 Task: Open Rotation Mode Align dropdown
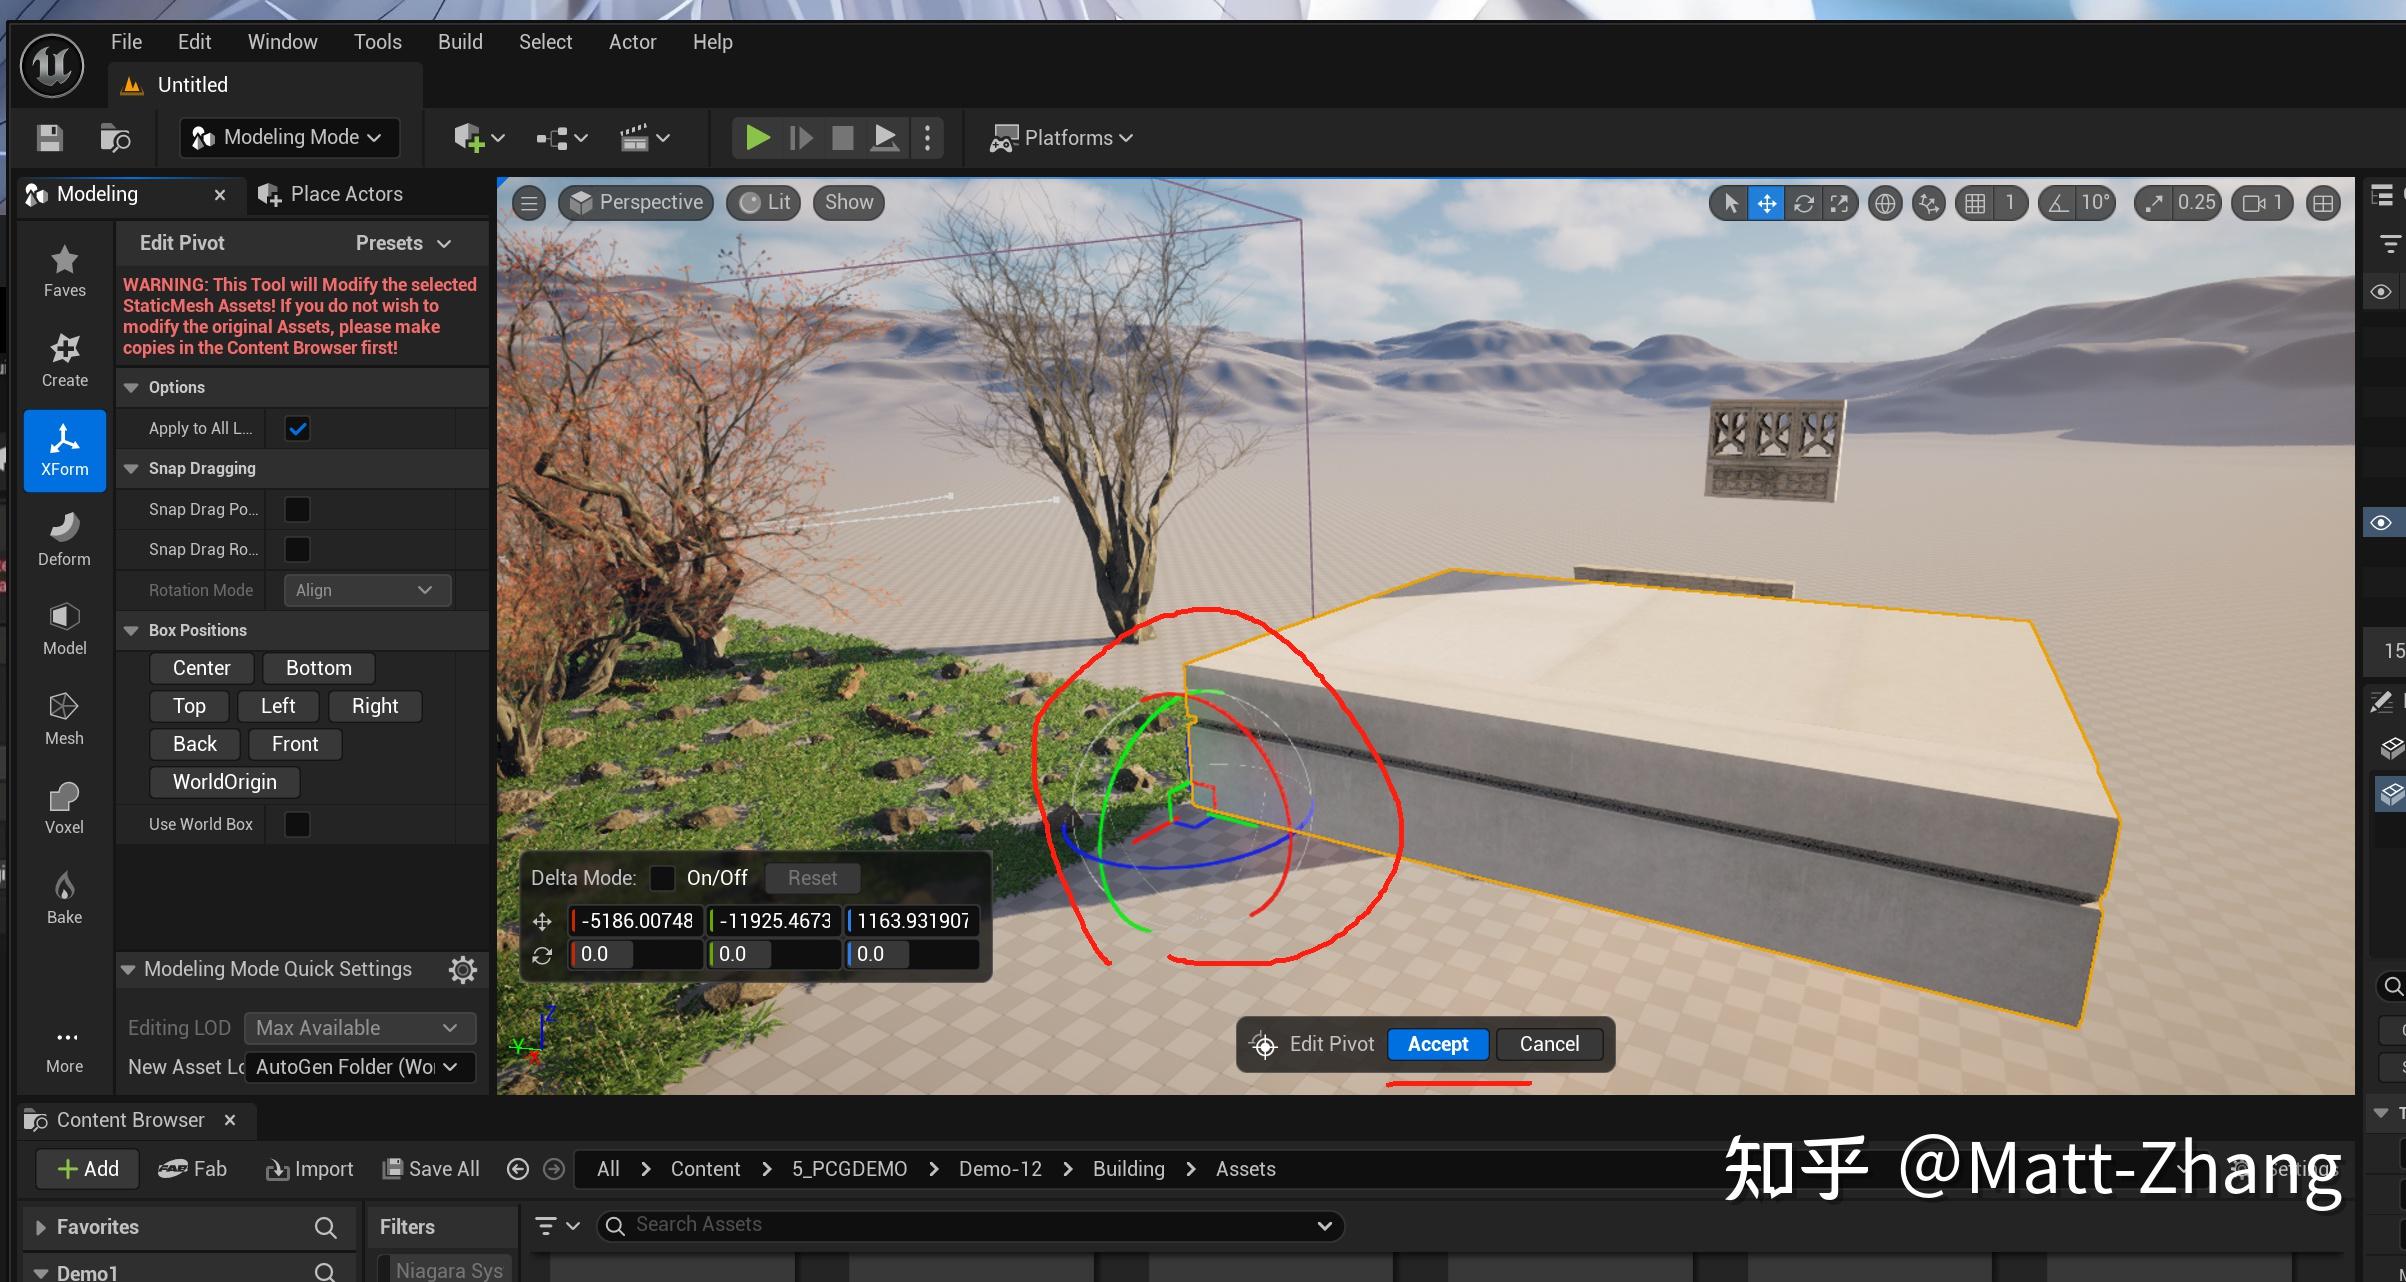coord(366,590)
